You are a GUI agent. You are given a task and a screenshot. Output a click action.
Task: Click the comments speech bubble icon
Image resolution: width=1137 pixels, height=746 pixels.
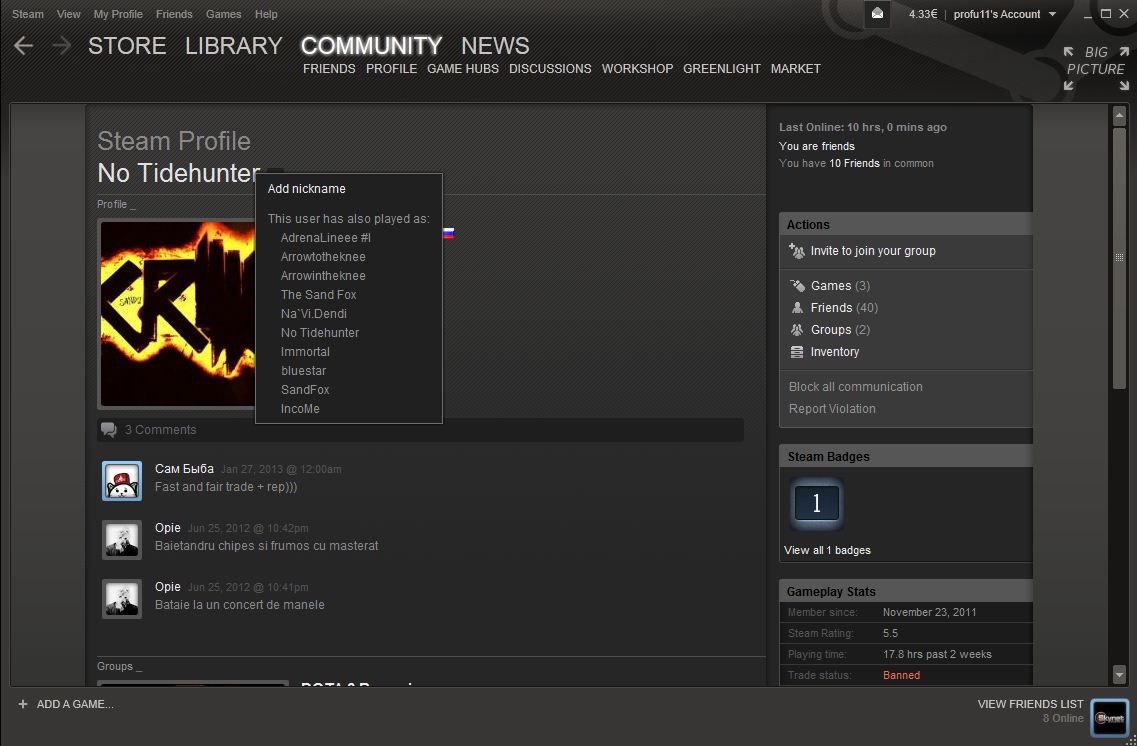tap(109, 430)
